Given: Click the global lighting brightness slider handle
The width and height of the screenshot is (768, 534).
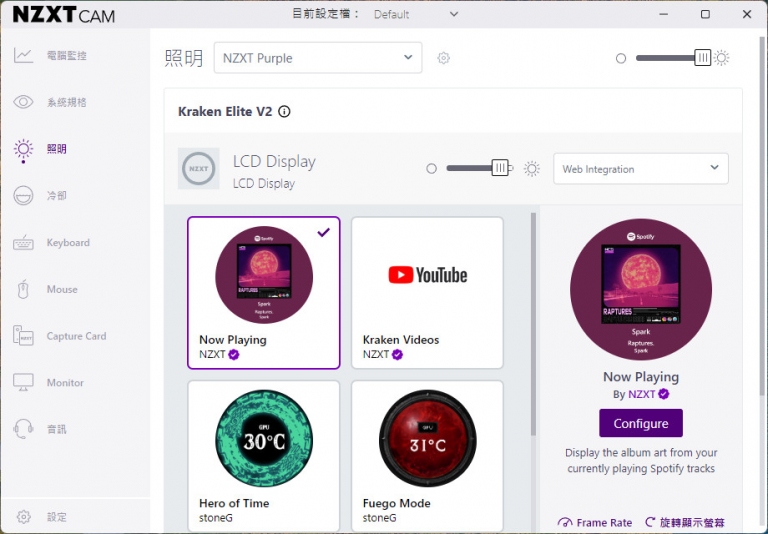Looking at the screenshot, I should (702, 57).
